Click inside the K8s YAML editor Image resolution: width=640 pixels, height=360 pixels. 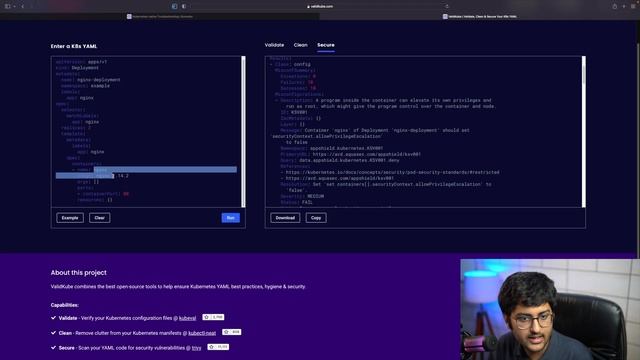tap(146, 131)
